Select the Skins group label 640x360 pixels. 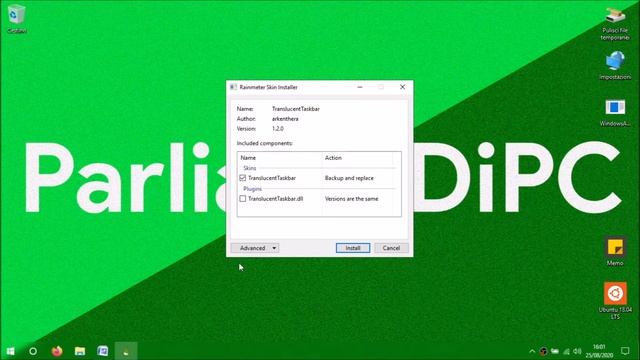tap(250, 168)
